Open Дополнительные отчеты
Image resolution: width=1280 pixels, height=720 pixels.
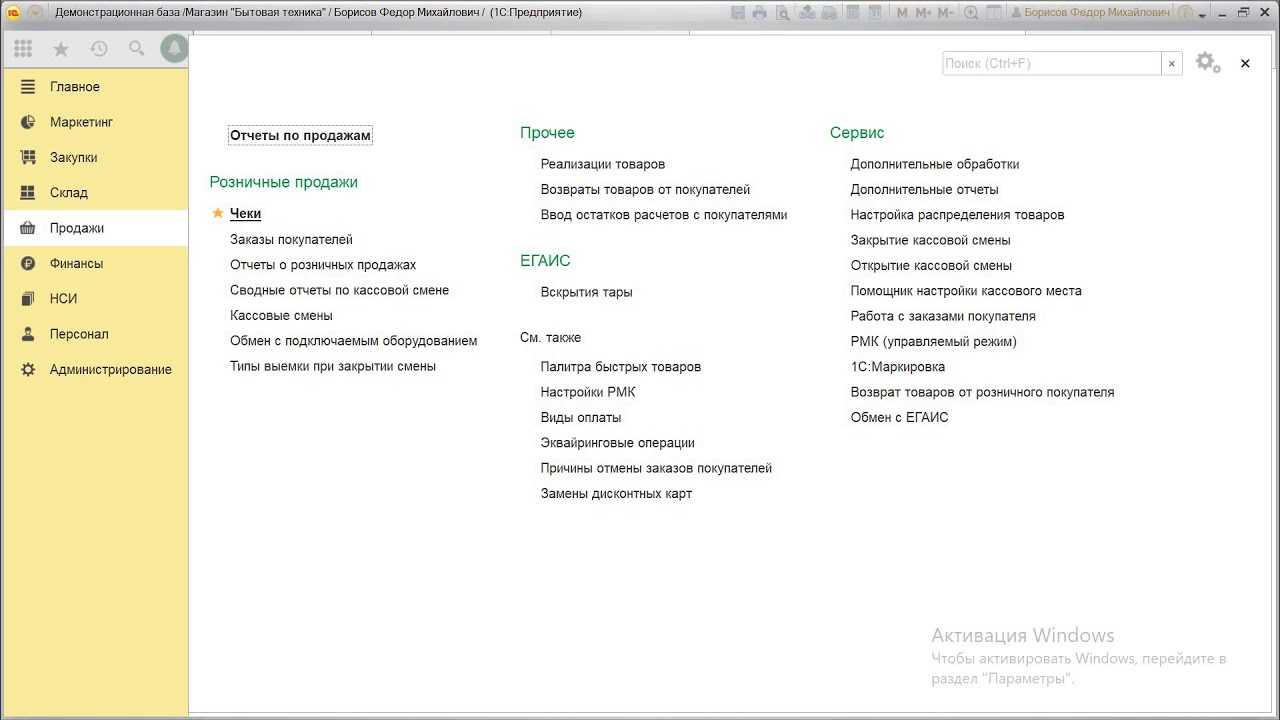pyautogui.click(x=924, y=190)
